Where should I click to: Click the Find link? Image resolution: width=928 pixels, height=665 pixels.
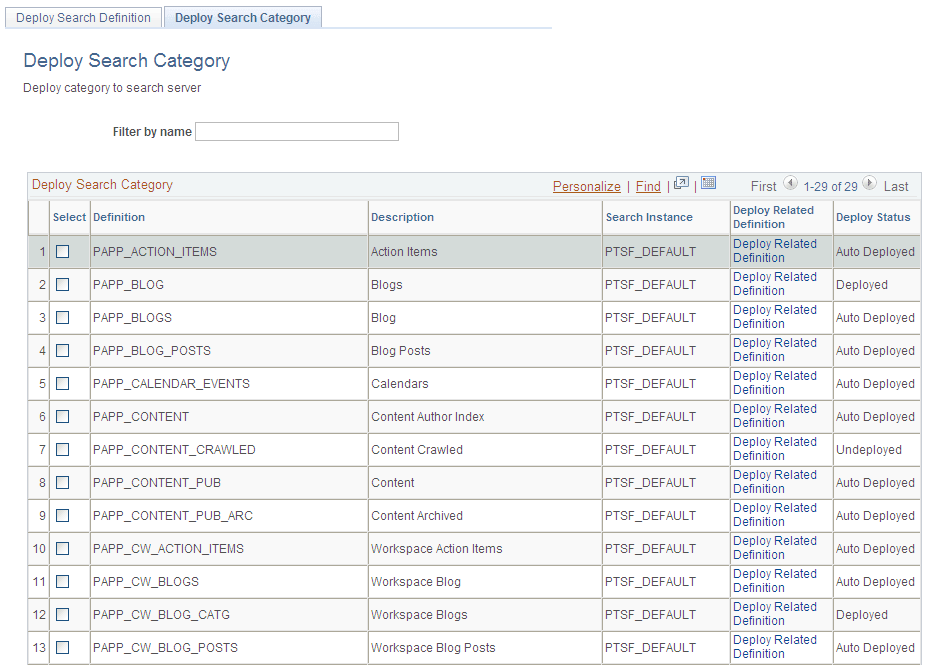648,185
